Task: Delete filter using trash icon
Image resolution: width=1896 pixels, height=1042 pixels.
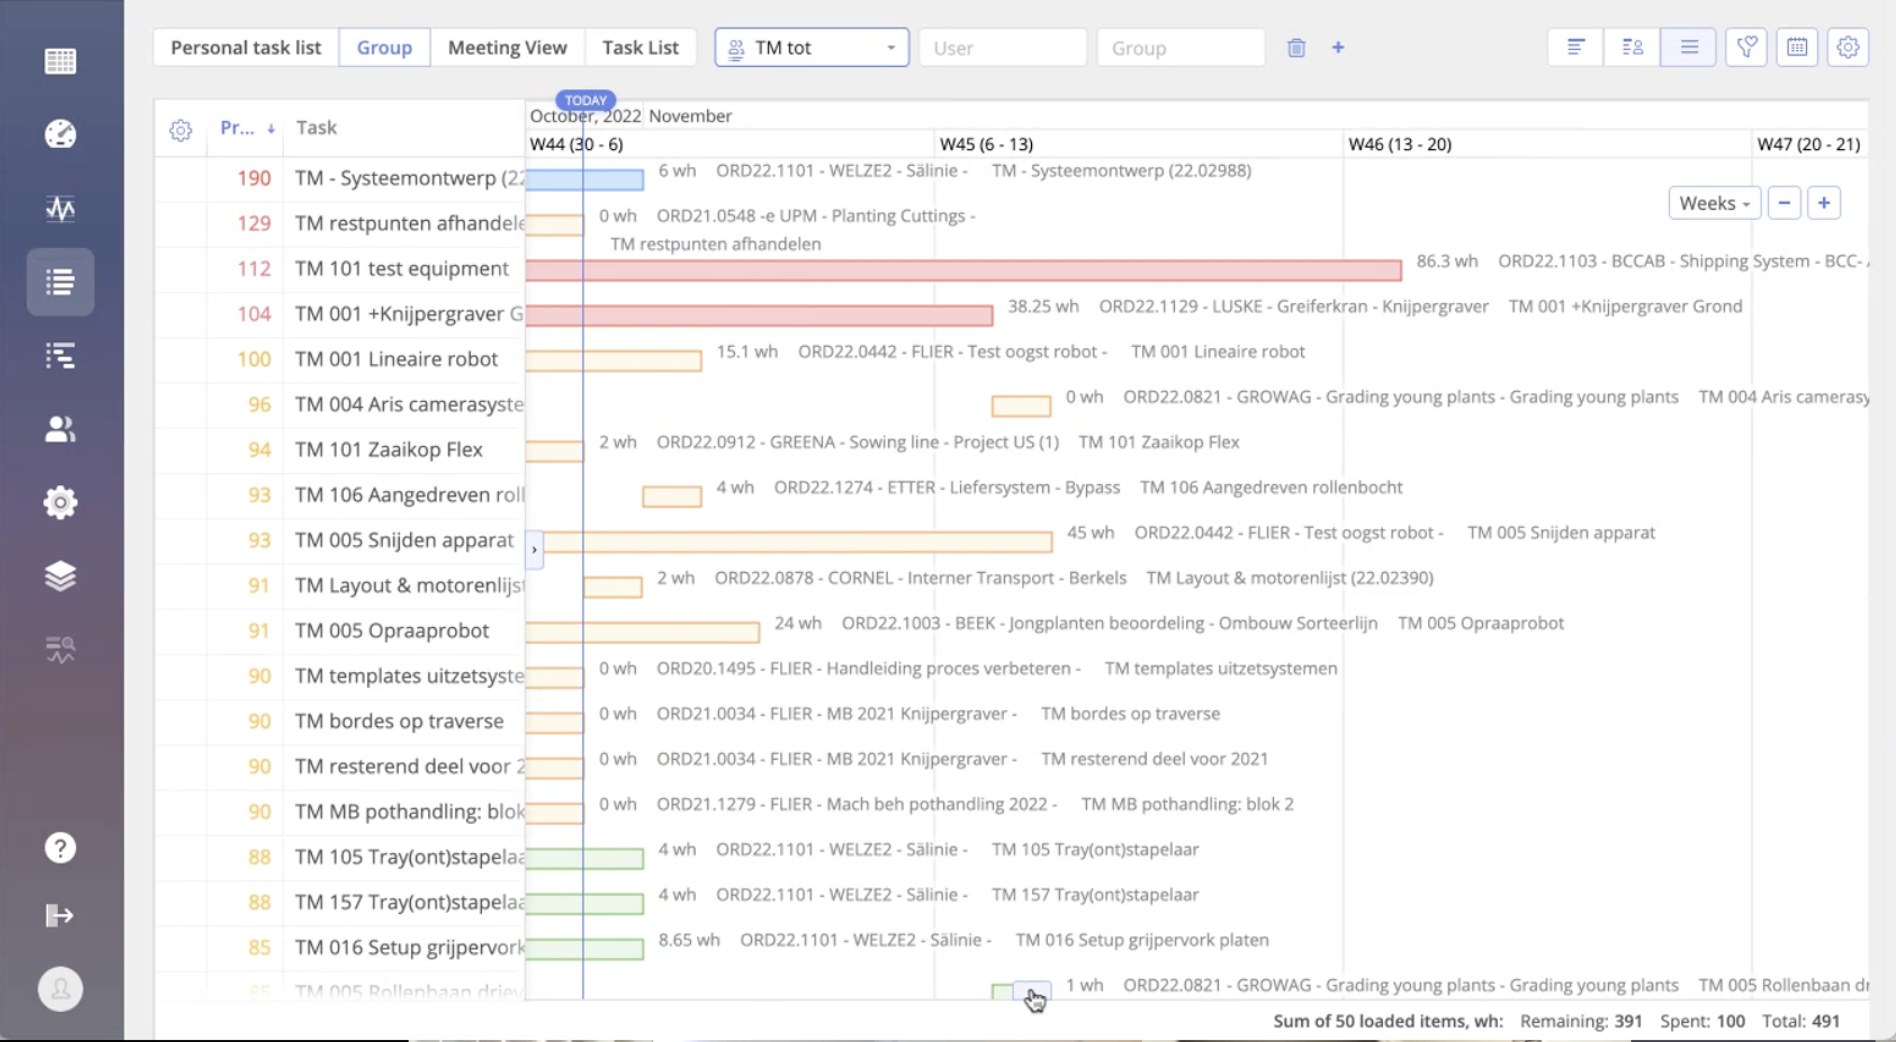Action: click(x=1296, y=48)
